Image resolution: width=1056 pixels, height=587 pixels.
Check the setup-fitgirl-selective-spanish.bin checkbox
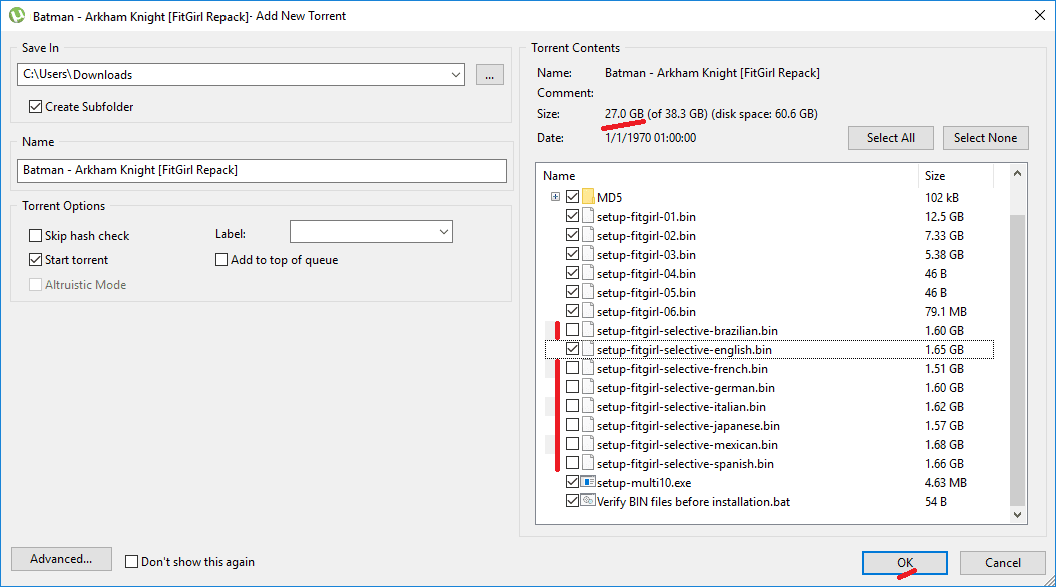click(x=572, y=463)
